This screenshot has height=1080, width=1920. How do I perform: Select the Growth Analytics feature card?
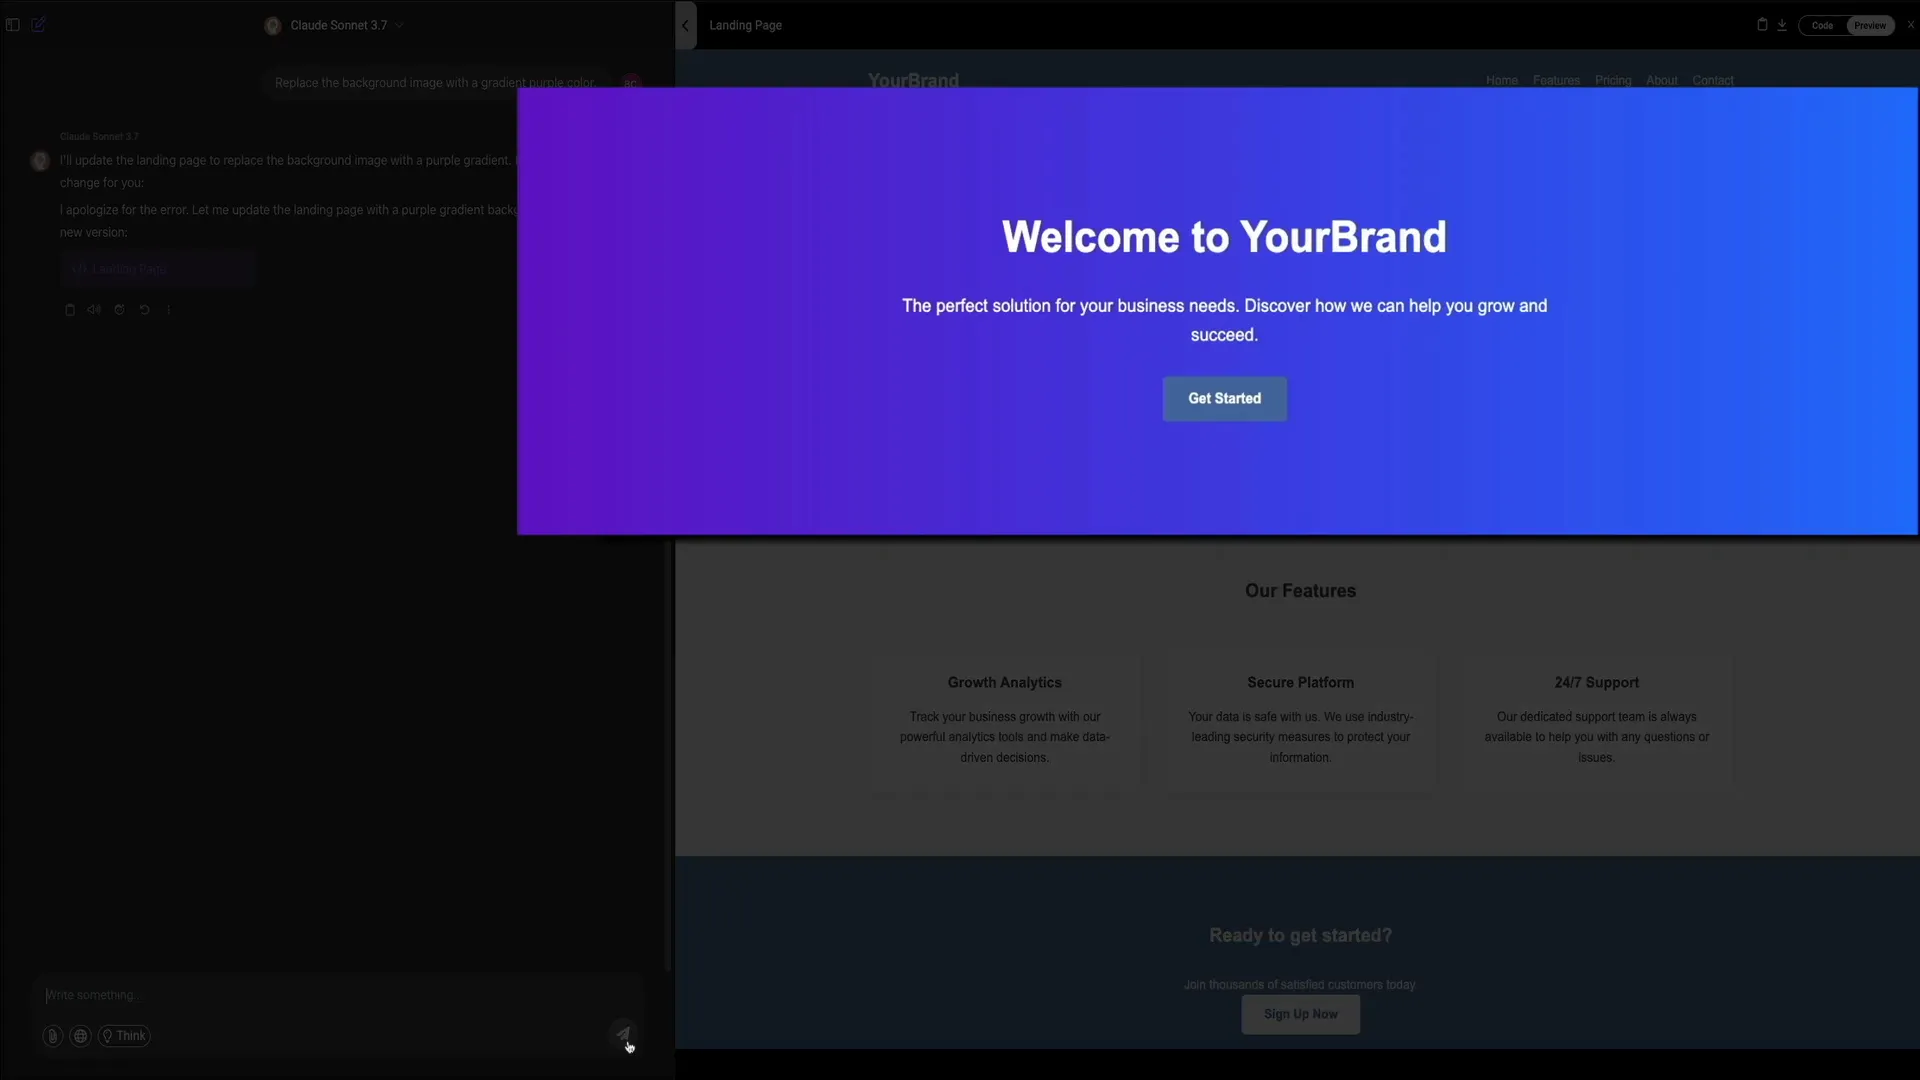1005,723
